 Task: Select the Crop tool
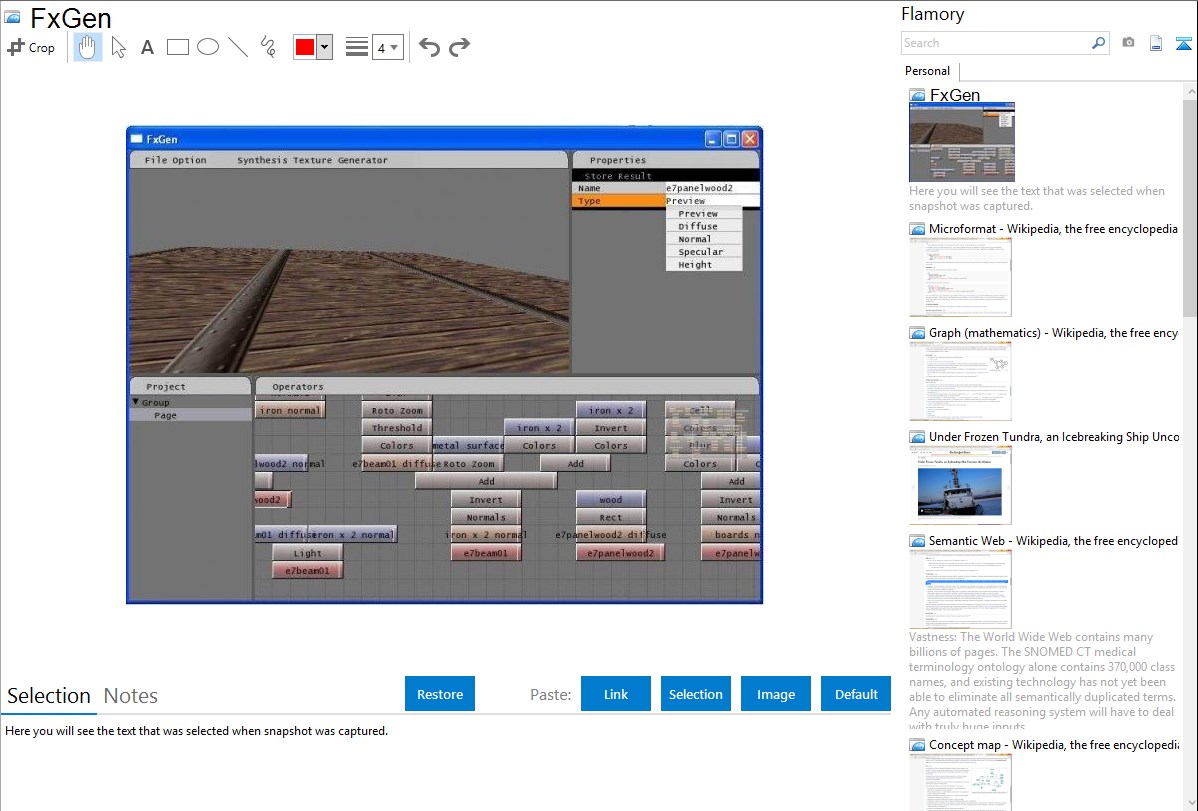(31, 47)
